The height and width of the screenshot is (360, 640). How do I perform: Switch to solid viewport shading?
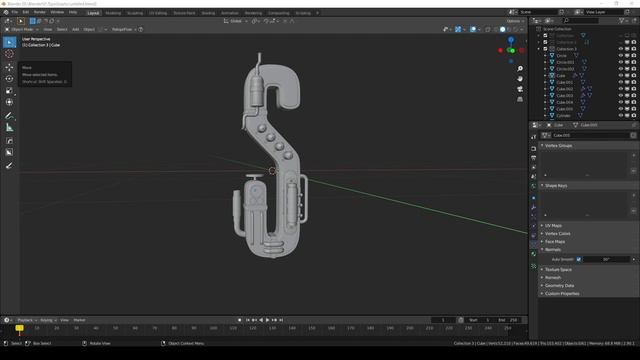point(502,29)
